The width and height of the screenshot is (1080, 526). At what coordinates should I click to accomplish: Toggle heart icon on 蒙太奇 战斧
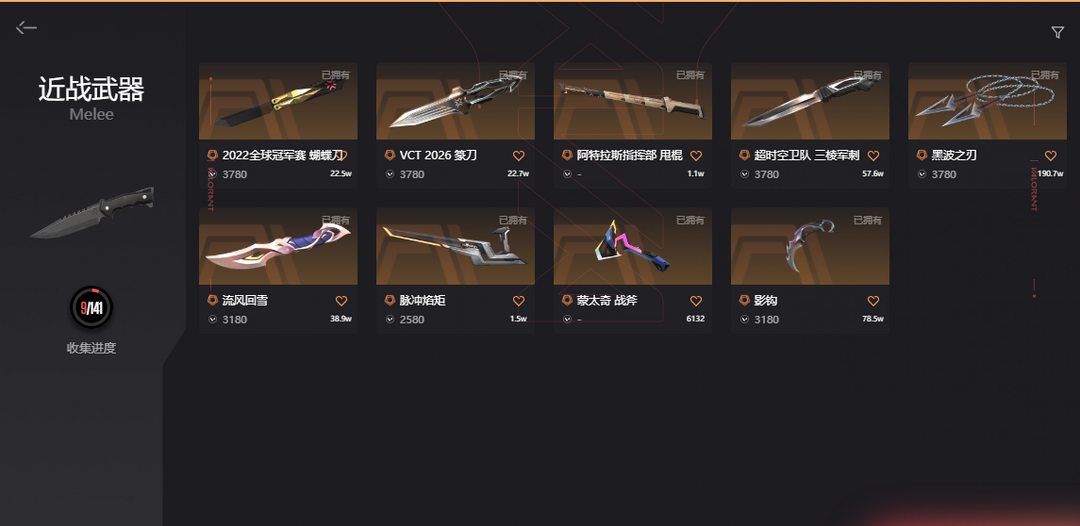tap(696, 301)
